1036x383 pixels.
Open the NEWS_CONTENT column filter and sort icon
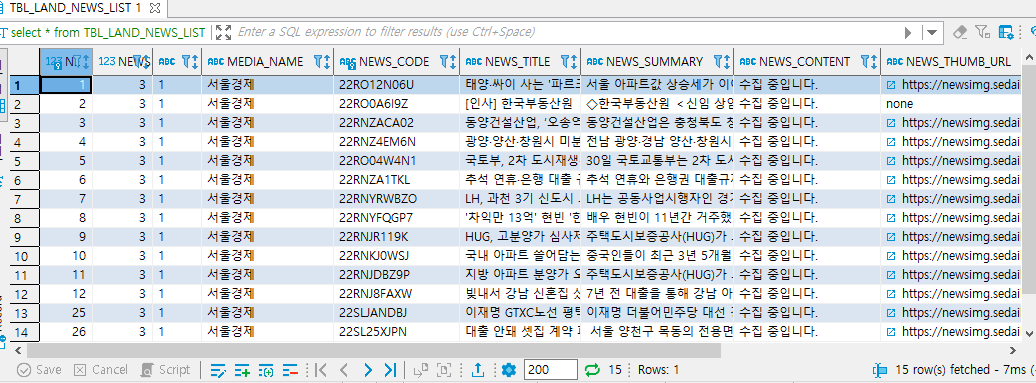869,61
